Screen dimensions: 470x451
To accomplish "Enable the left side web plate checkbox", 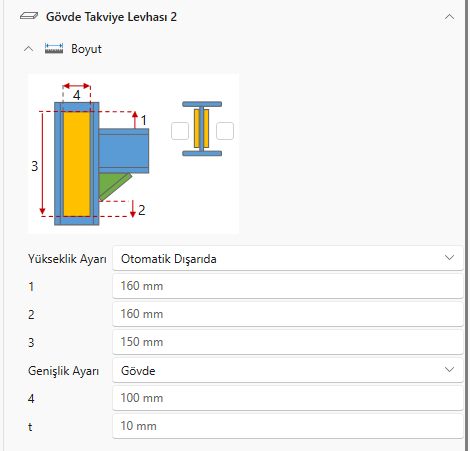I will [x=180, y=131].
